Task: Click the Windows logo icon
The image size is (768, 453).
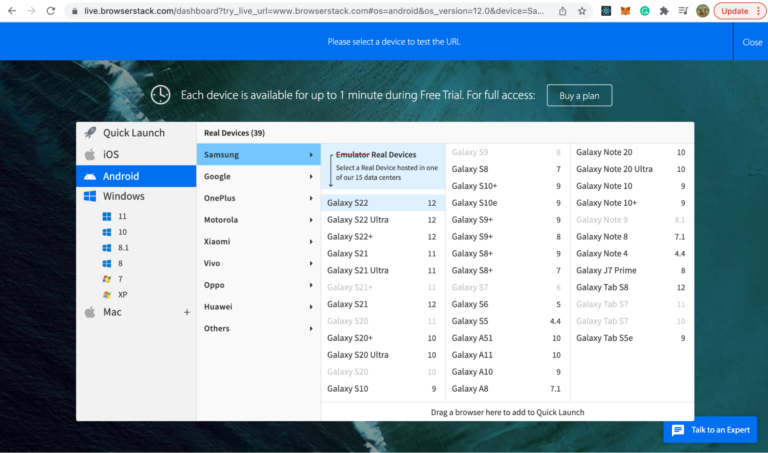Action: 90,197
